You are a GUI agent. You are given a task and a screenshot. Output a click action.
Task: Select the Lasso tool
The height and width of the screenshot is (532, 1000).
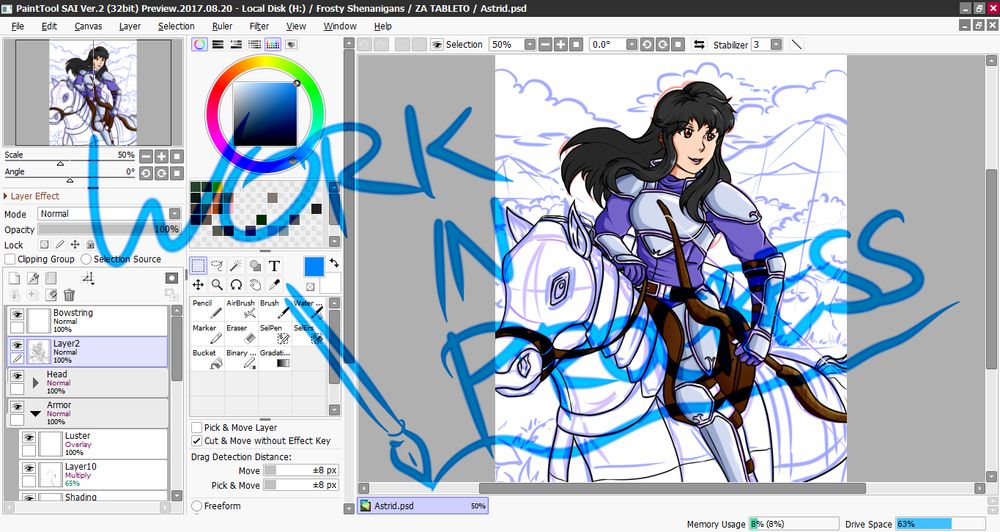tap(217, 265)
